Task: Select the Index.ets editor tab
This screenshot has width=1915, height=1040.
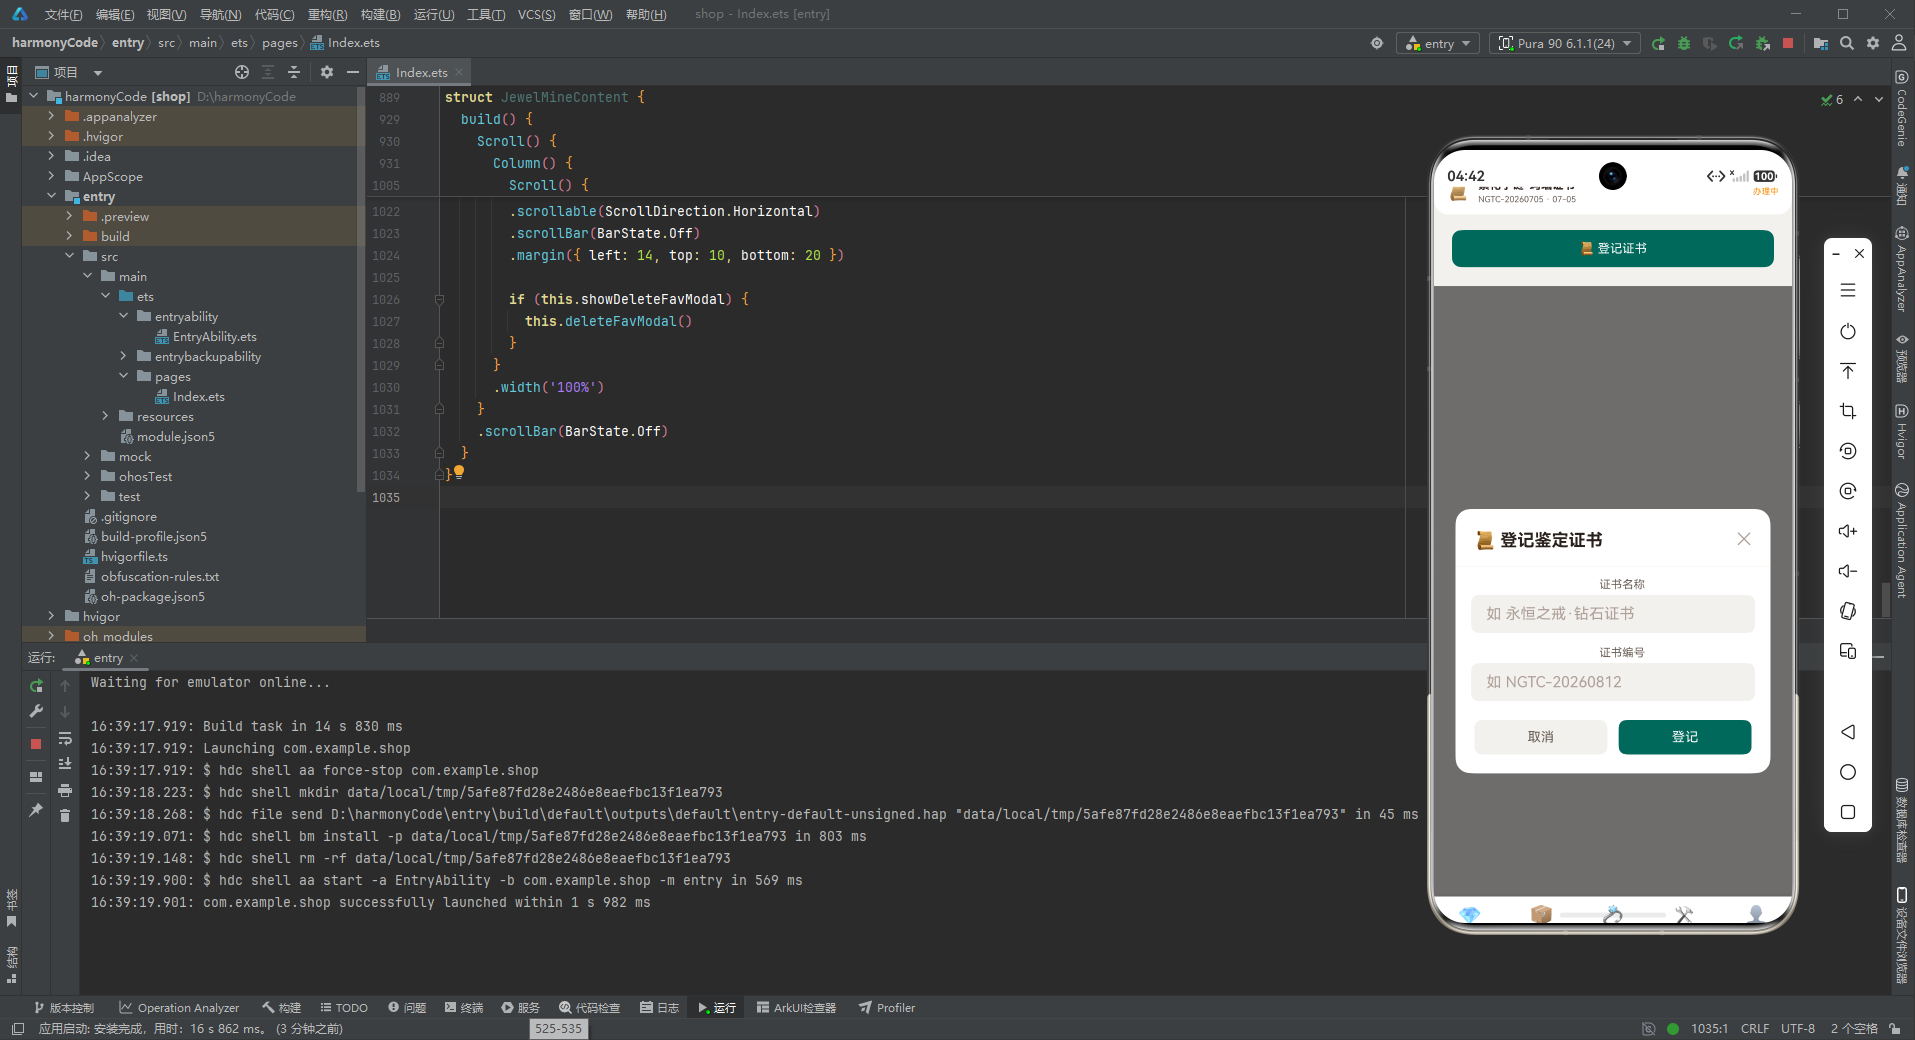Action: tap(421, 72)
